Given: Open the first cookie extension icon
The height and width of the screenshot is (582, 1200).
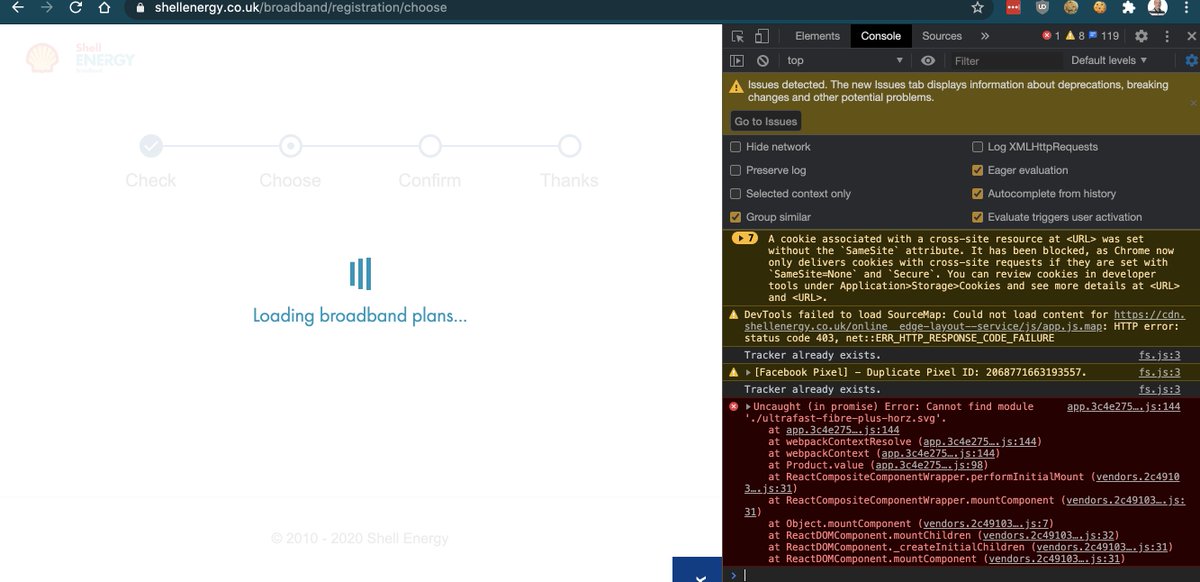Looking at the screenshot, I should 1071,7.
